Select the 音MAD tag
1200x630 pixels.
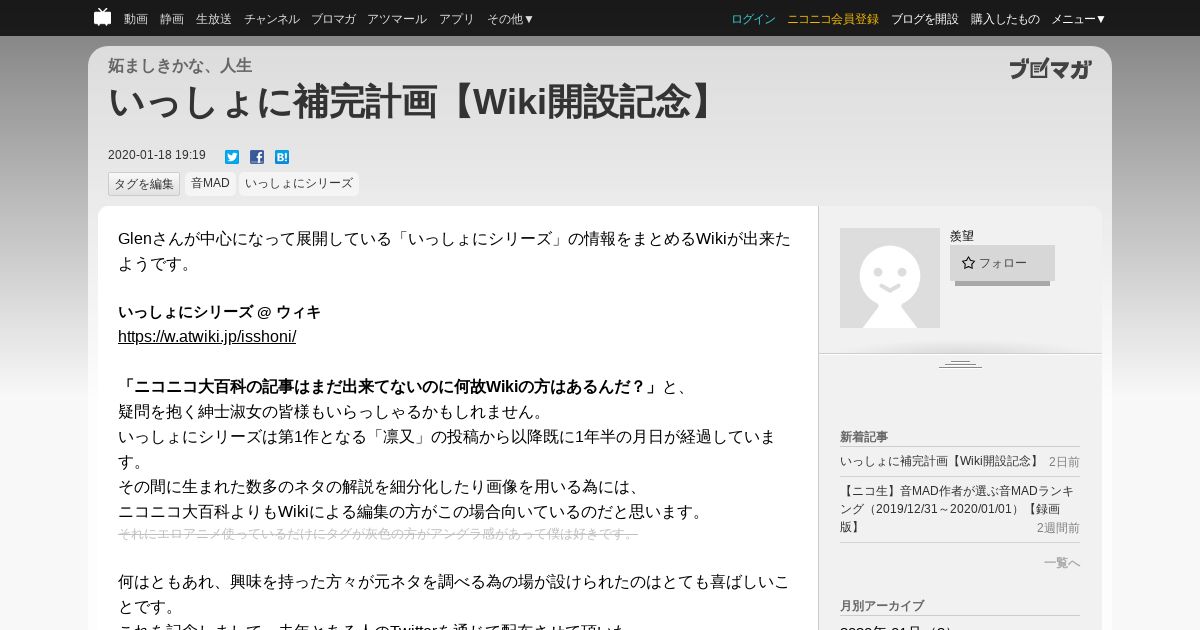click(x=210, y=184)
